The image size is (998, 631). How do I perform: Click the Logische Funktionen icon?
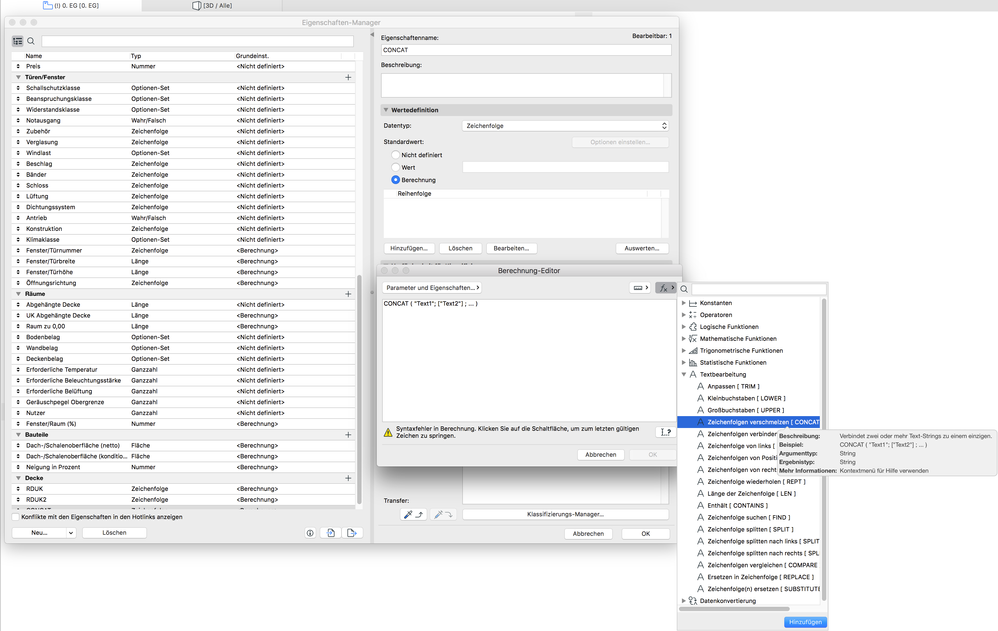[693, 327]
